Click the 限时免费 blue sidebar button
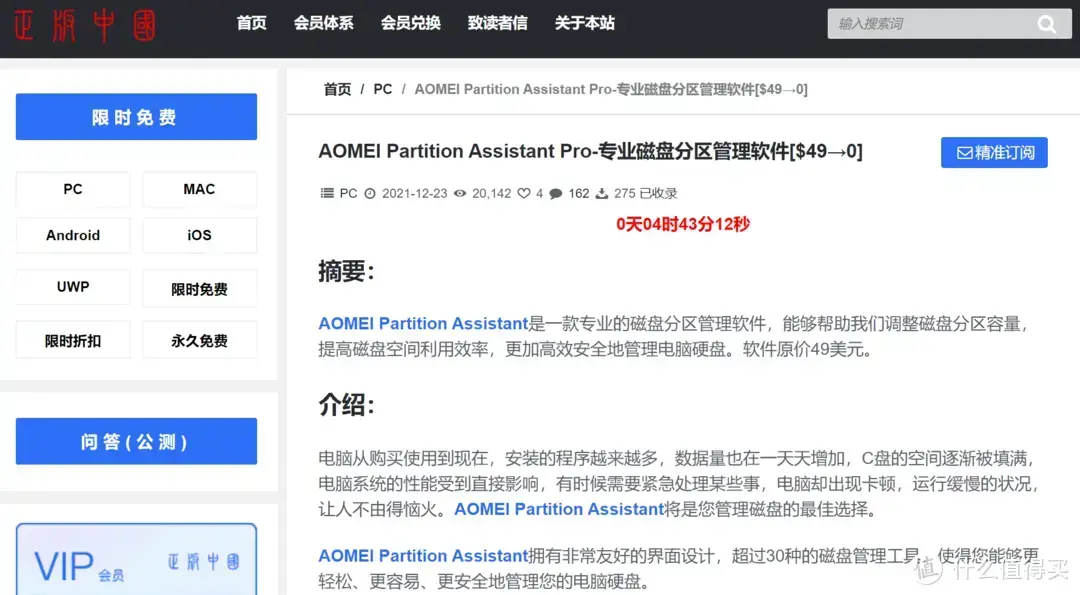1080x595 pixels. 135,116
